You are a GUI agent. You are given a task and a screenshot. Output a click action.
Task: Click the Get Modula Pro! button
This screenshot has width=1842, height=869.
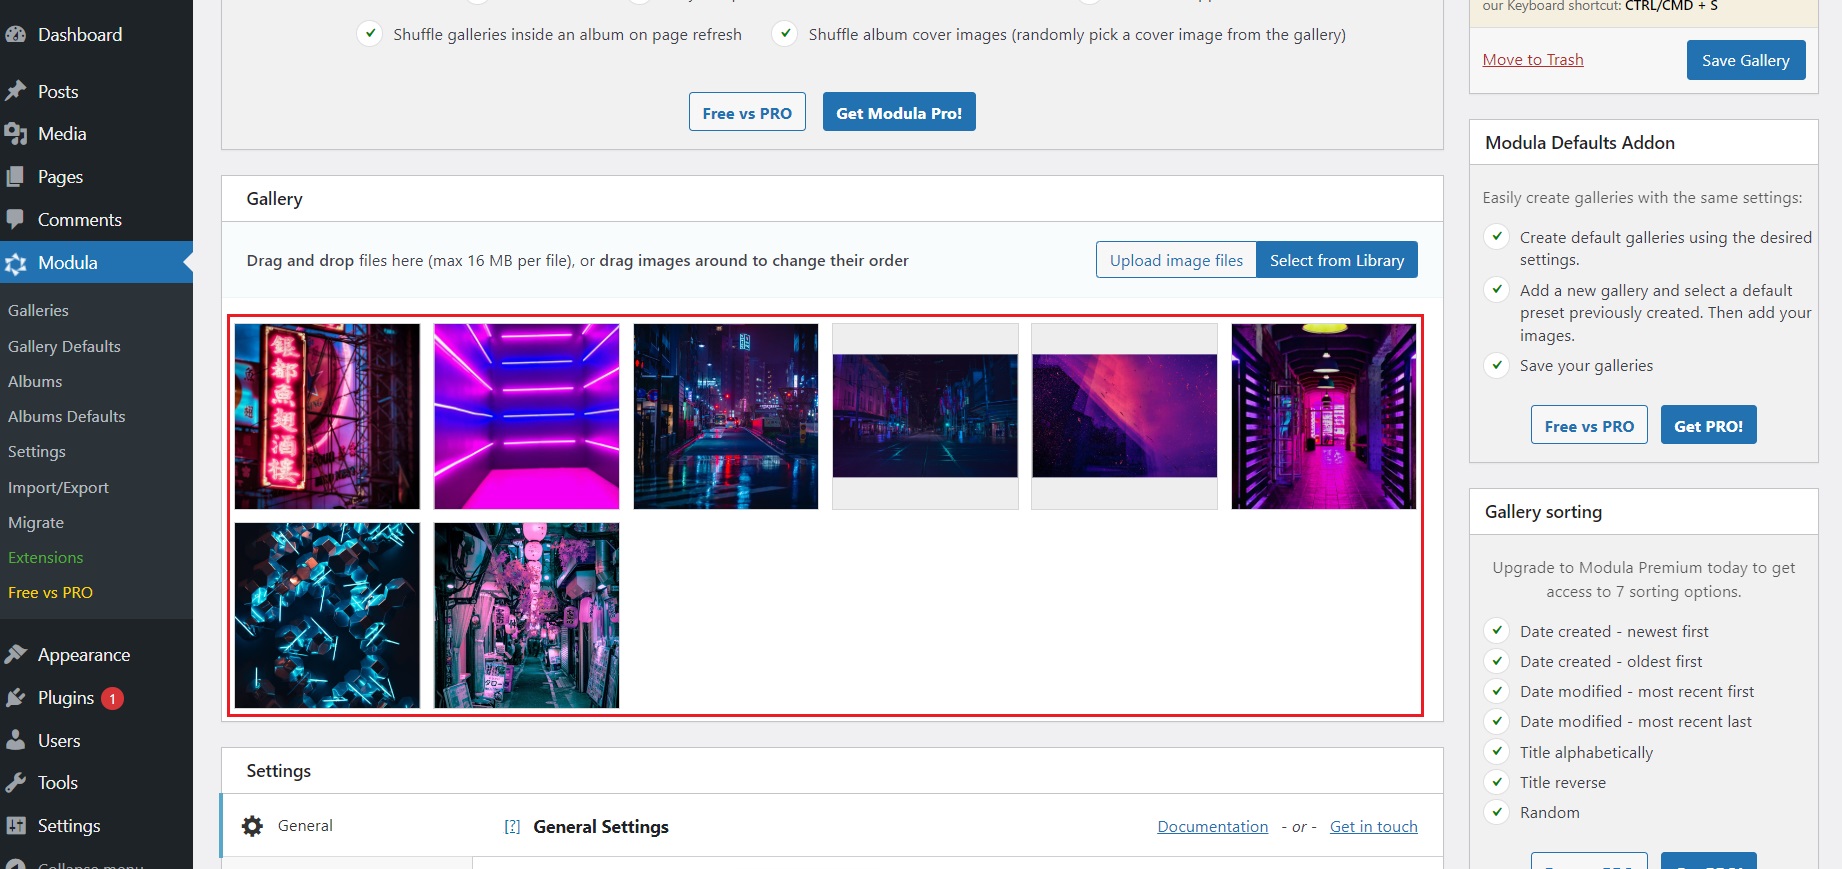(898, 113)
